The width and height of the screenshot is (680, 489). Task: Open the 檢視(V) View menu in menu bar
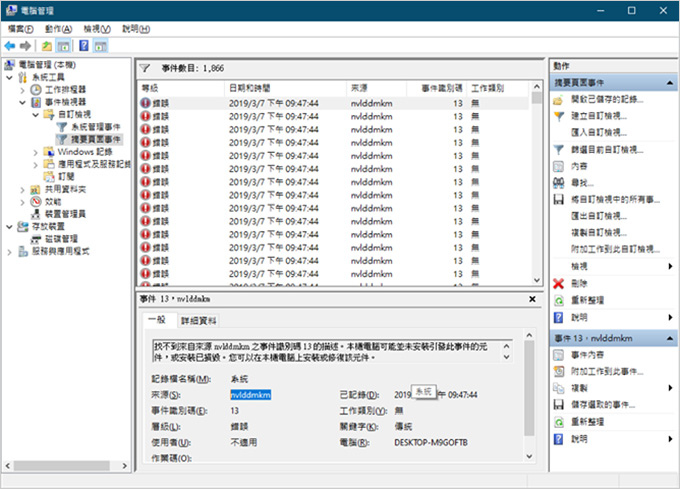tap(97, 29)
